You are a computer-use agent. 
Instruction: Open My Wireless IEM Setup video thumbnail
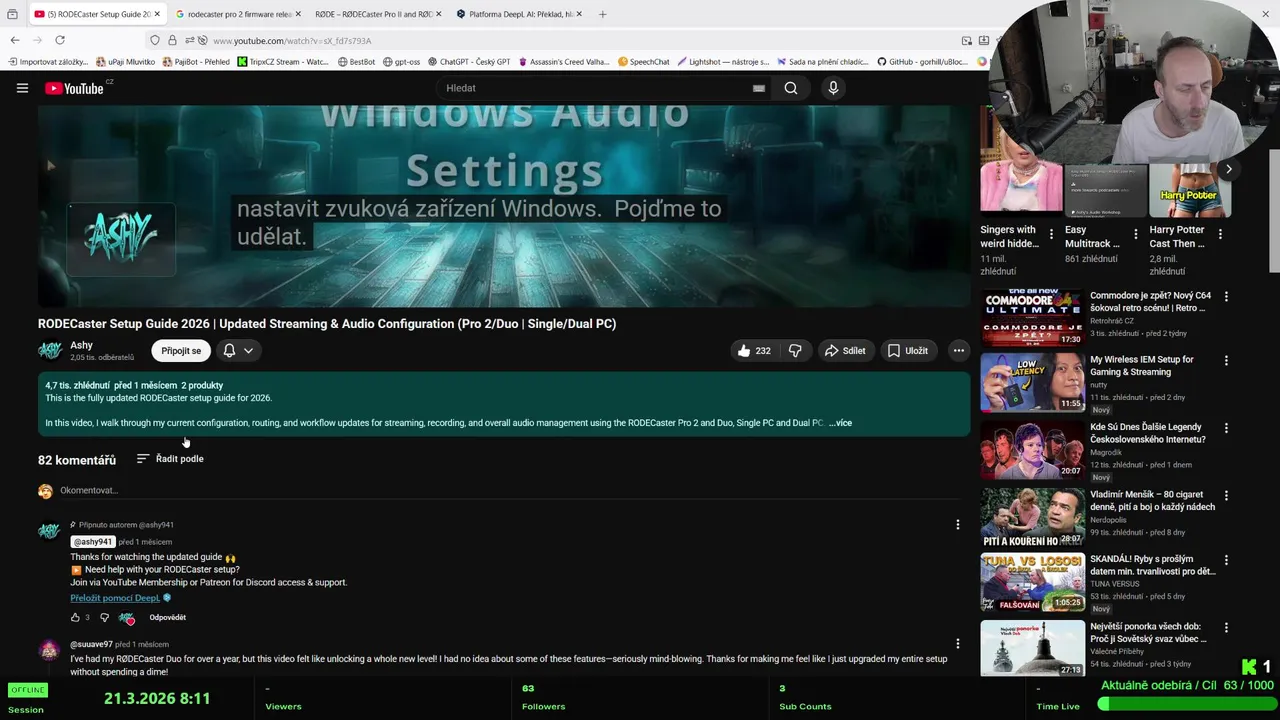tap(1032, 382)
